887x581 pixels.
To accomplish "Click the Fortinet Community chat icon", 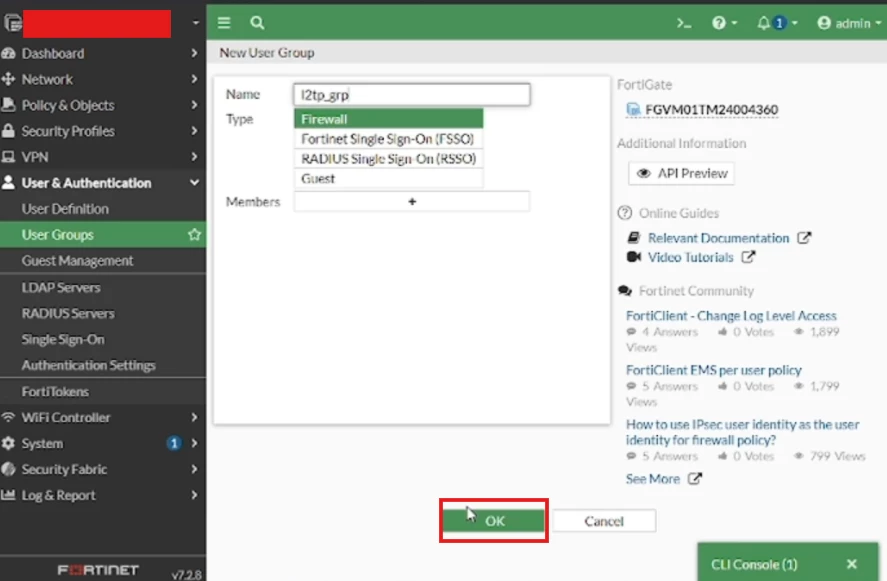I will pos(625,291).
